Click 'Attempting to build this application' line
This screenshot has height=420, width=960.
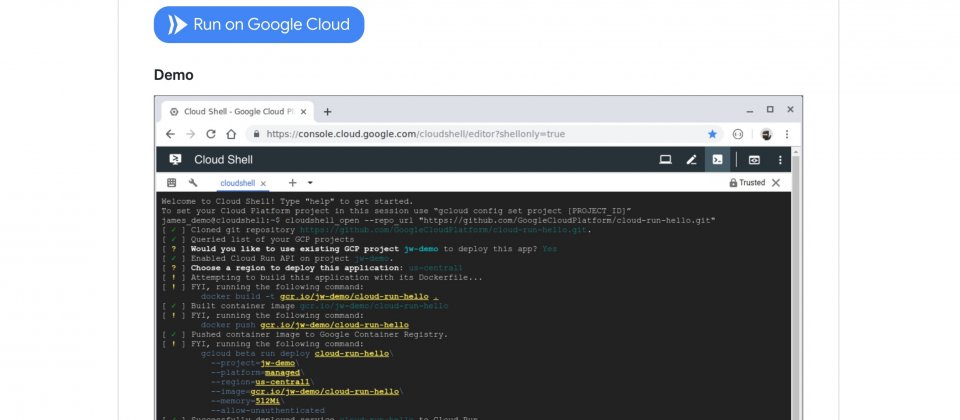pyautogui.click(x=322, y=277)
